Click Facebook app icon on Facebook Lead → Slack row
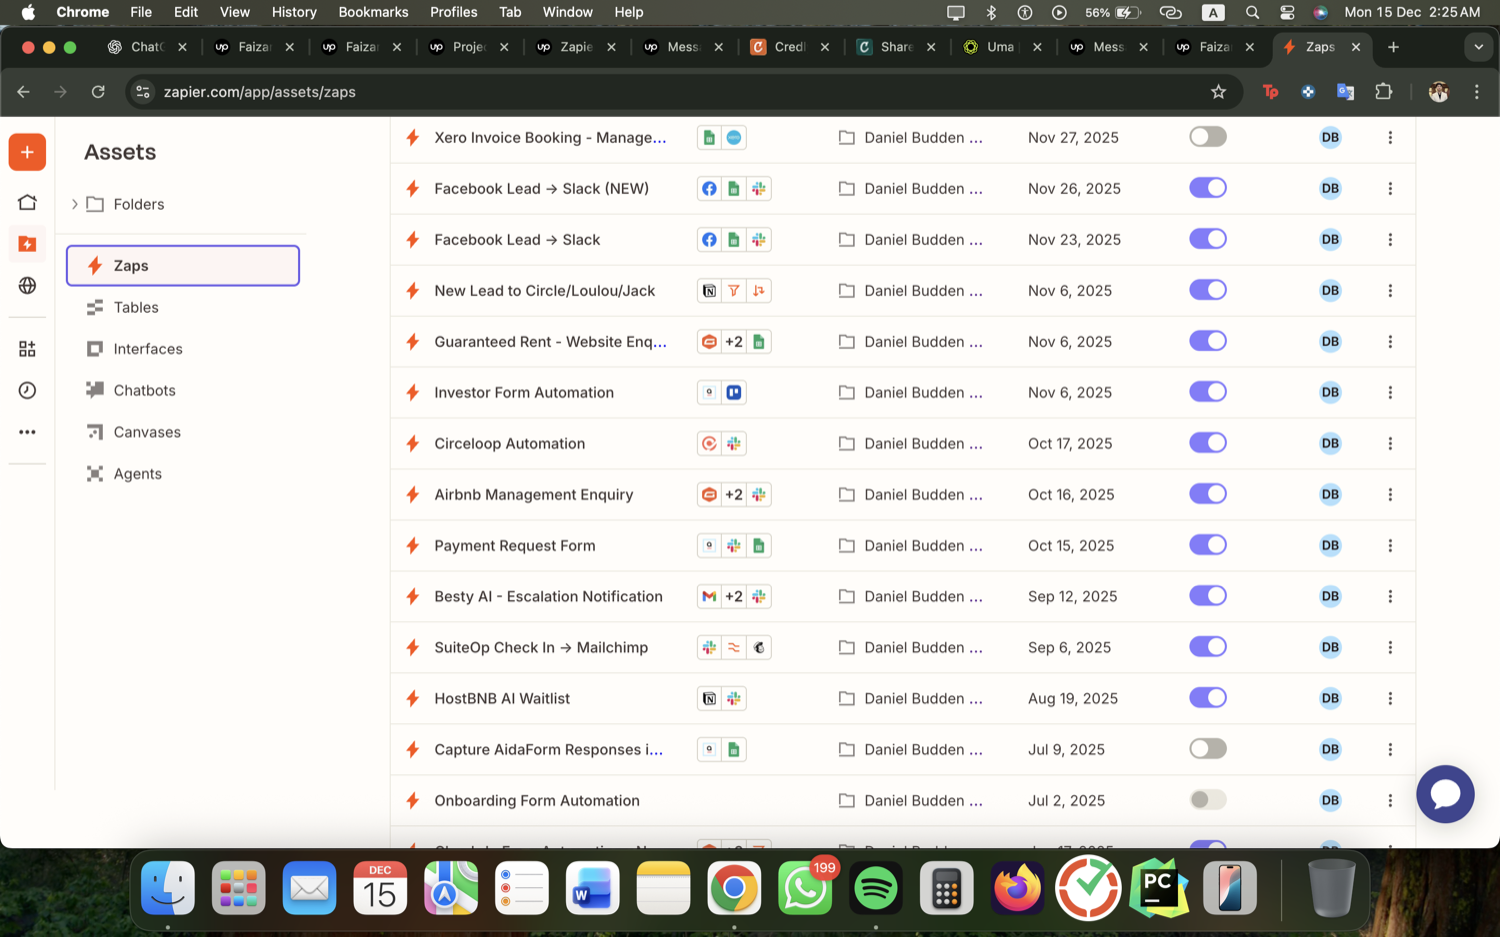This screenshot has width=1500, height=937. (x=709, y=240)
